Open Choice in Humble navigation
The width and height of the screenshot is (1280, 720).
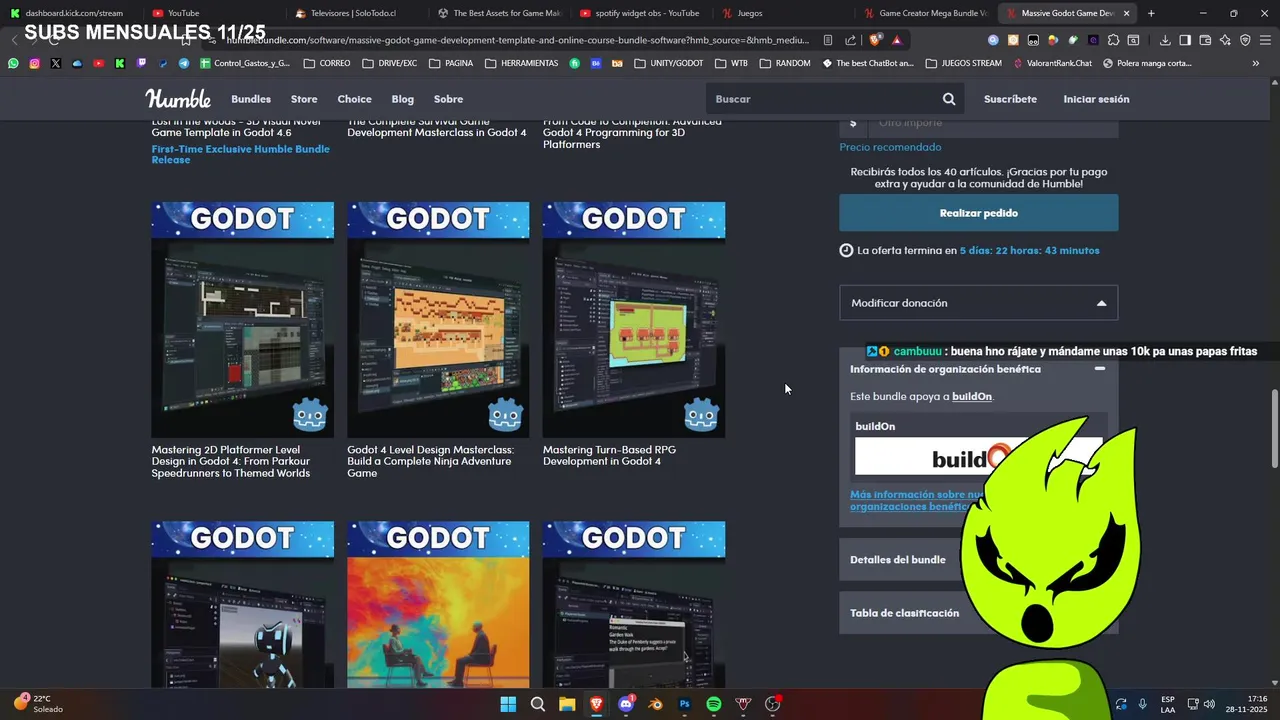354,99
